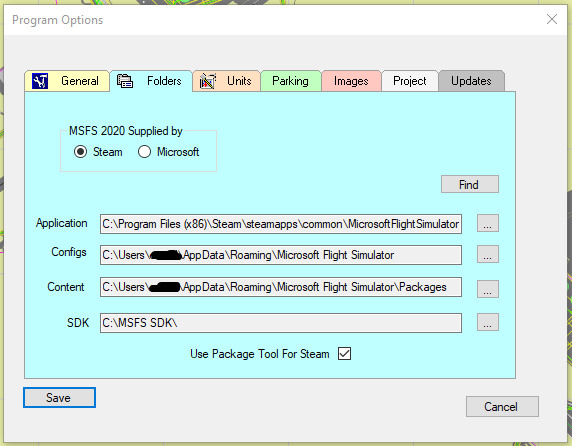Switch to the Images tab

tap(351, 81)
